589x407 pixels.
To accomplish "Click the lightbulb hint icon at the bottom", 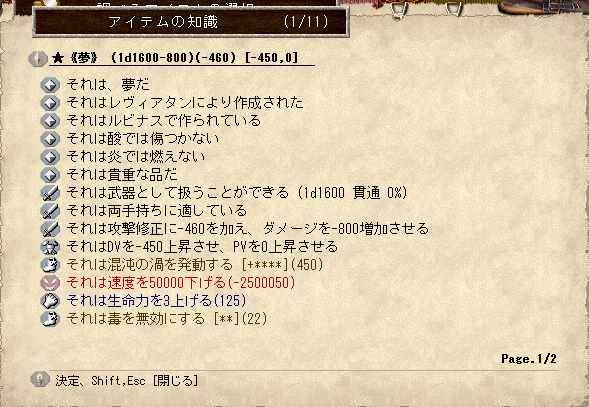I will pos(40,380).
